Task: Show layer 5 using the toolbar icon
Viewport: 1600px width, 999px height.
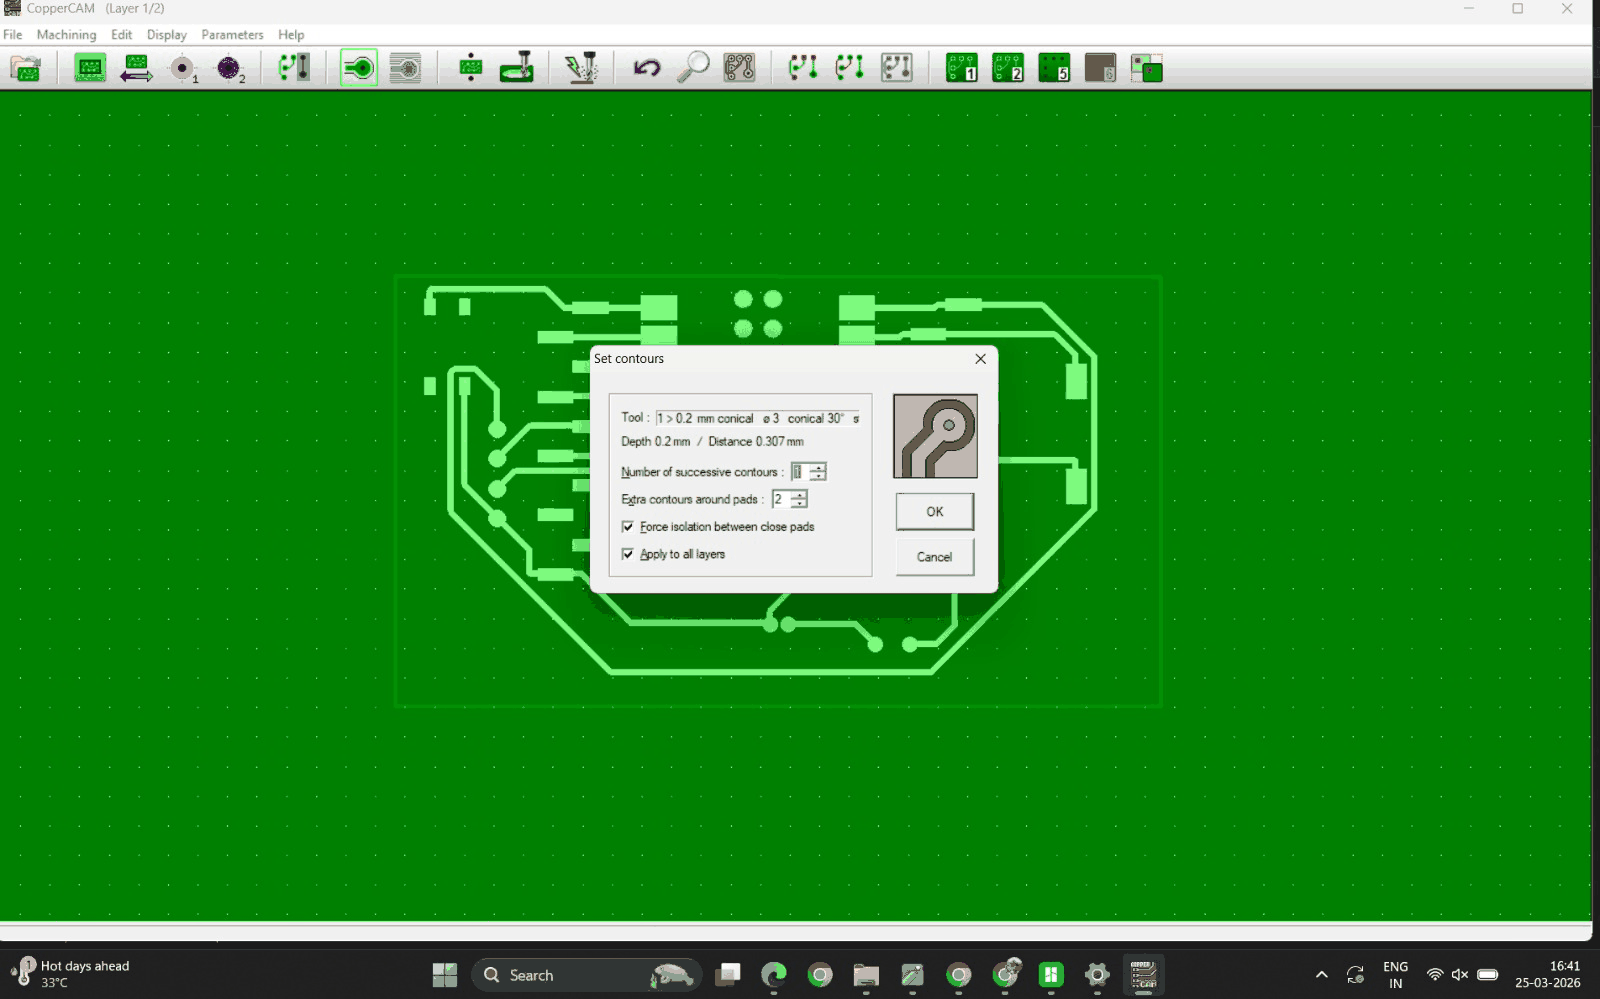Action: pyautogui.click(x=1054, y=68)
